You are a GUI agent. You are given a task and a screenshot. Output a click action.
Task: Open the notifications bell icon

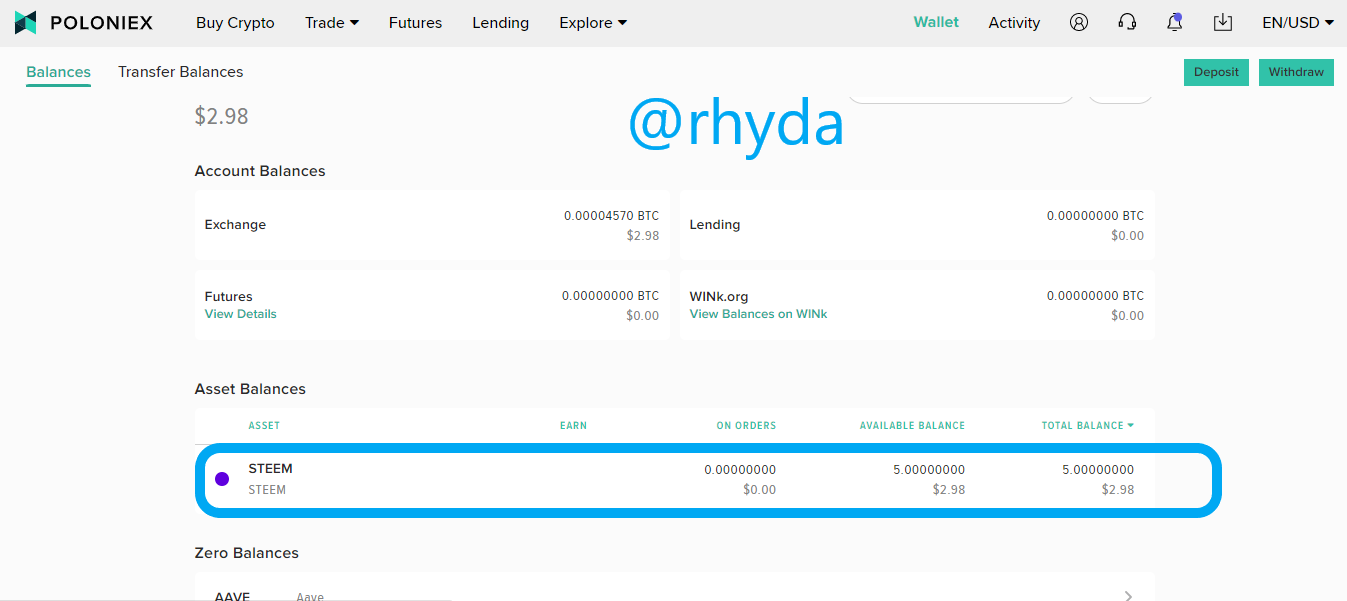[x=1175, y=22]
